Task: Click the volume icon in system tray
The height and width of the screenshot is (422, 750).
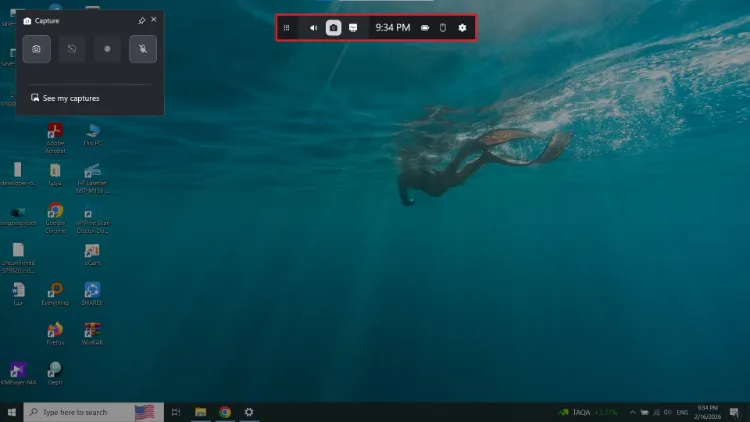Action: [x=668, y=412]
